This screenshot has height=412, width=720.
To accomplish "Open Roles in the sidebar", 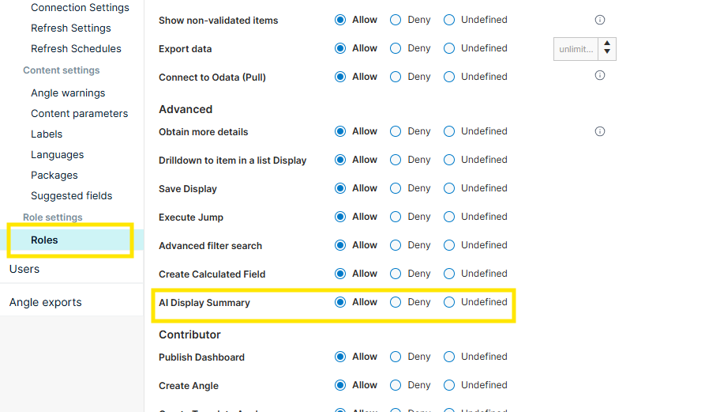I will click(44, 240).
